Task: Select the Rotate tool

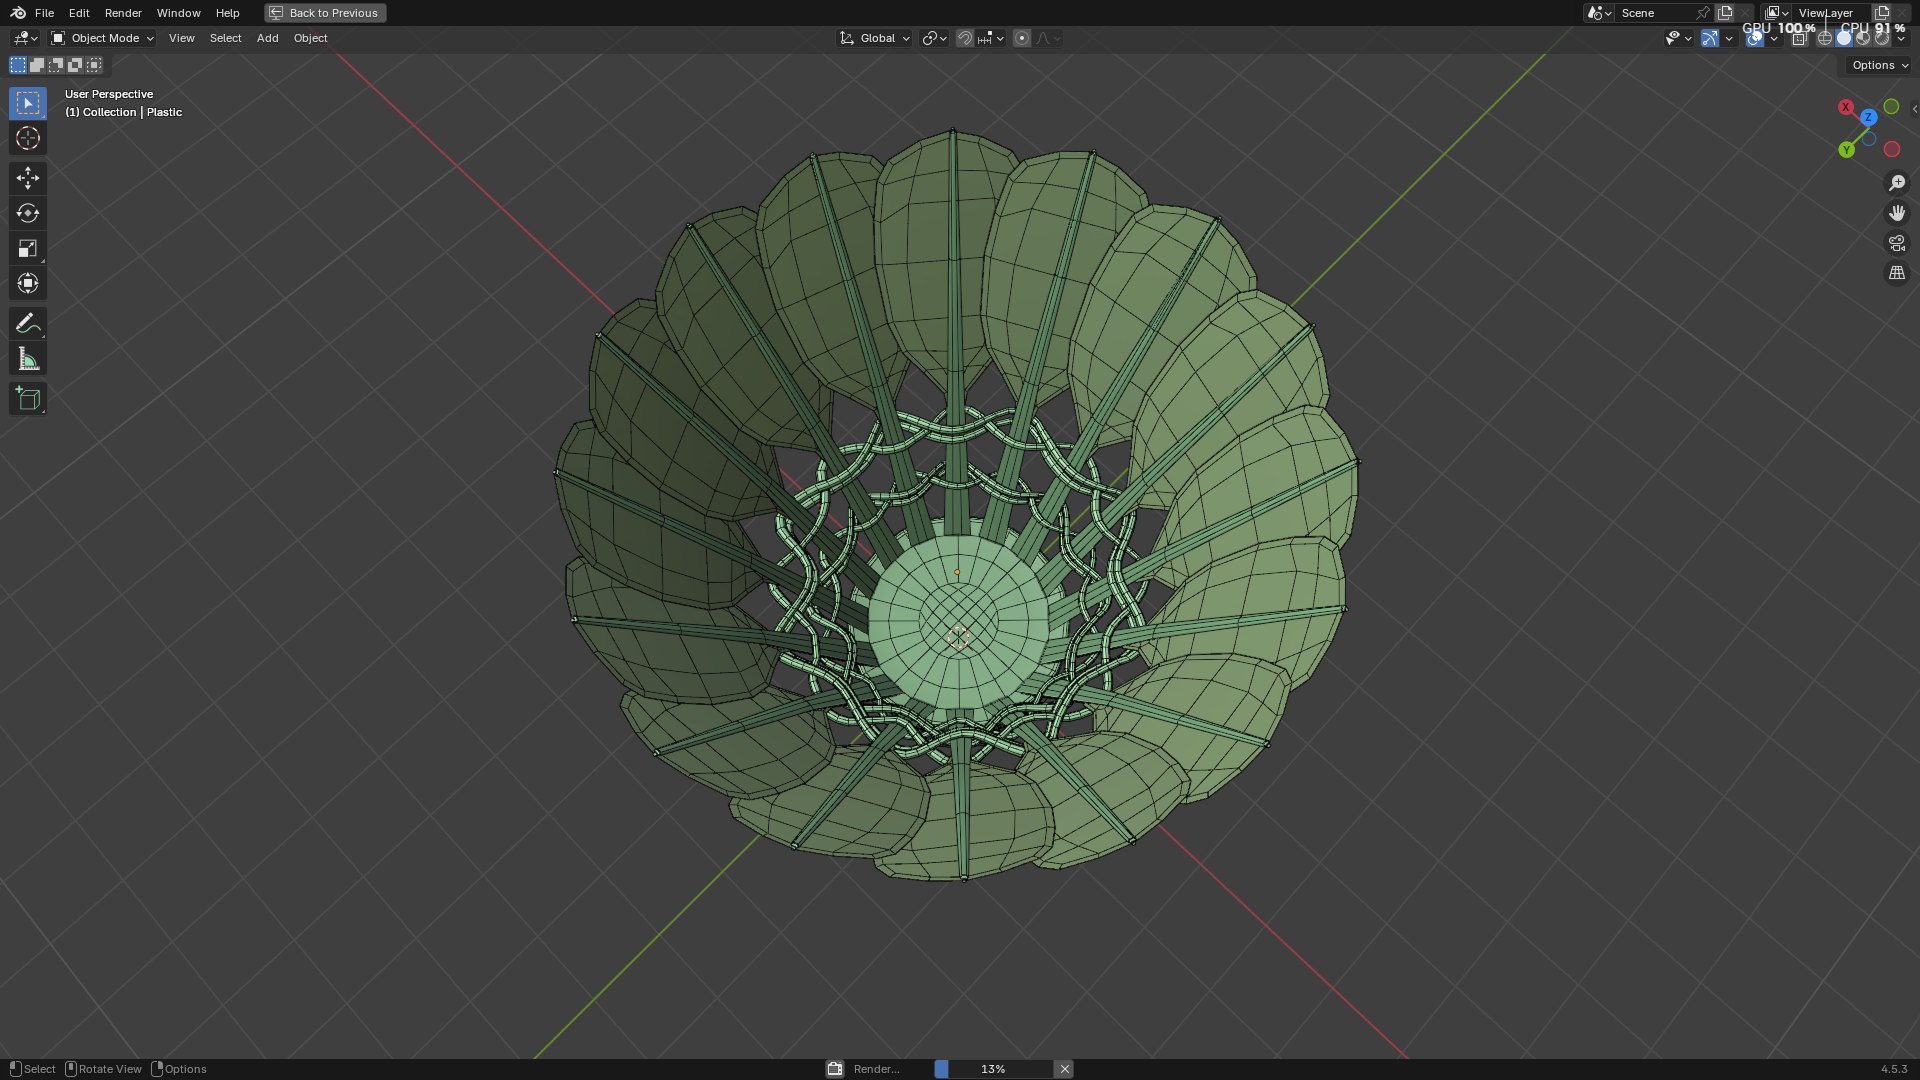Action: pos(28,213)
